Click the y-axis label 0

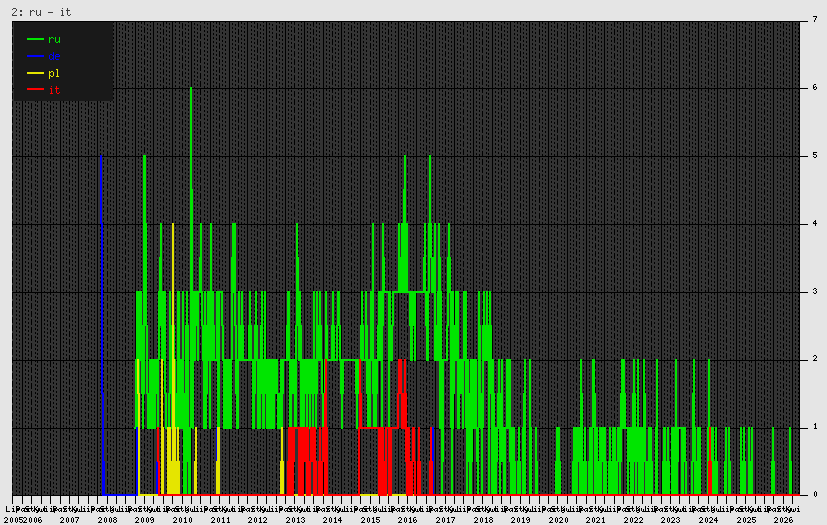[x=815, y=494]
